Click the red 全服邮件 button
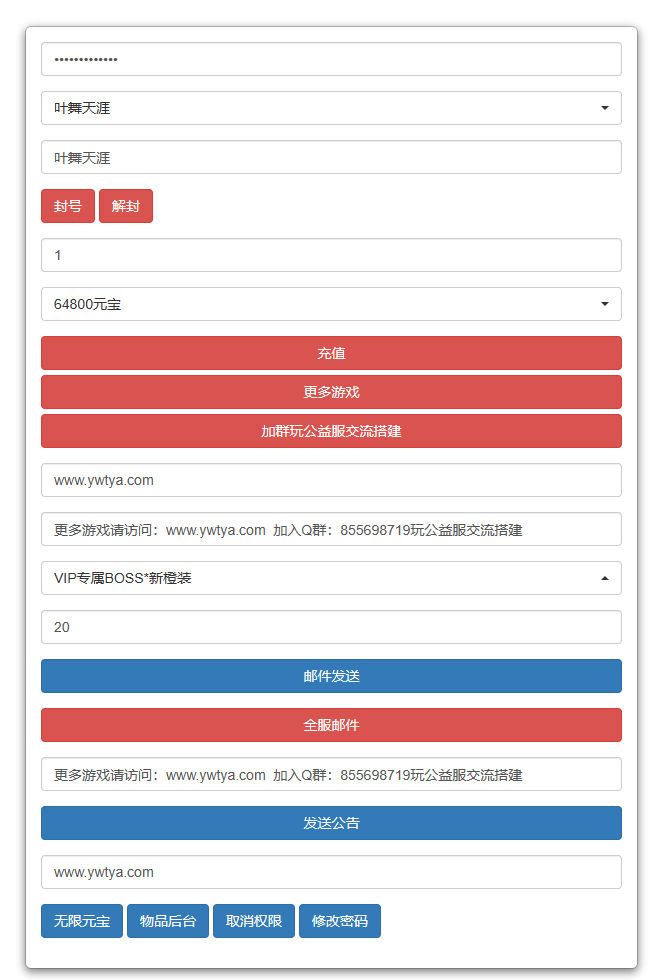 coord(331,725)
